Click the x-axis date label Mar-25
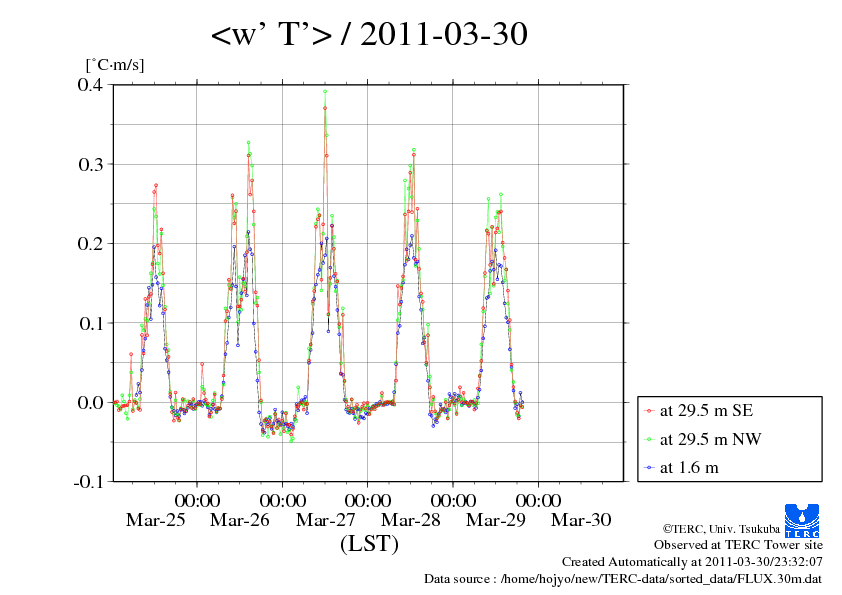The height and width of the screenshot is (595, 842). point(155,520)
